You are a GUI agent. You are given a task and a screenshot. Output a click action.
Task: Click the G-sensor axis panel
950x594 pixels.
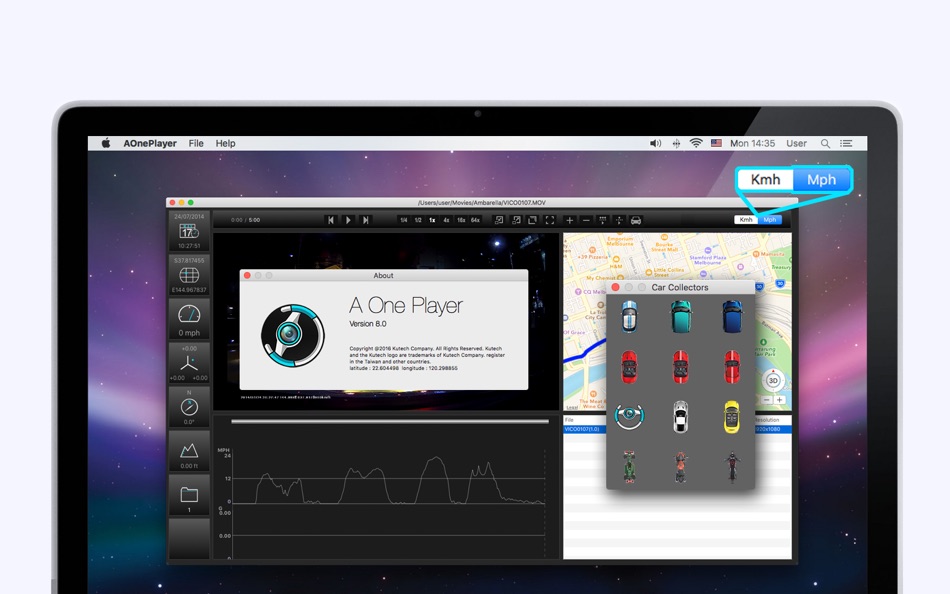[x=189, y=362]
